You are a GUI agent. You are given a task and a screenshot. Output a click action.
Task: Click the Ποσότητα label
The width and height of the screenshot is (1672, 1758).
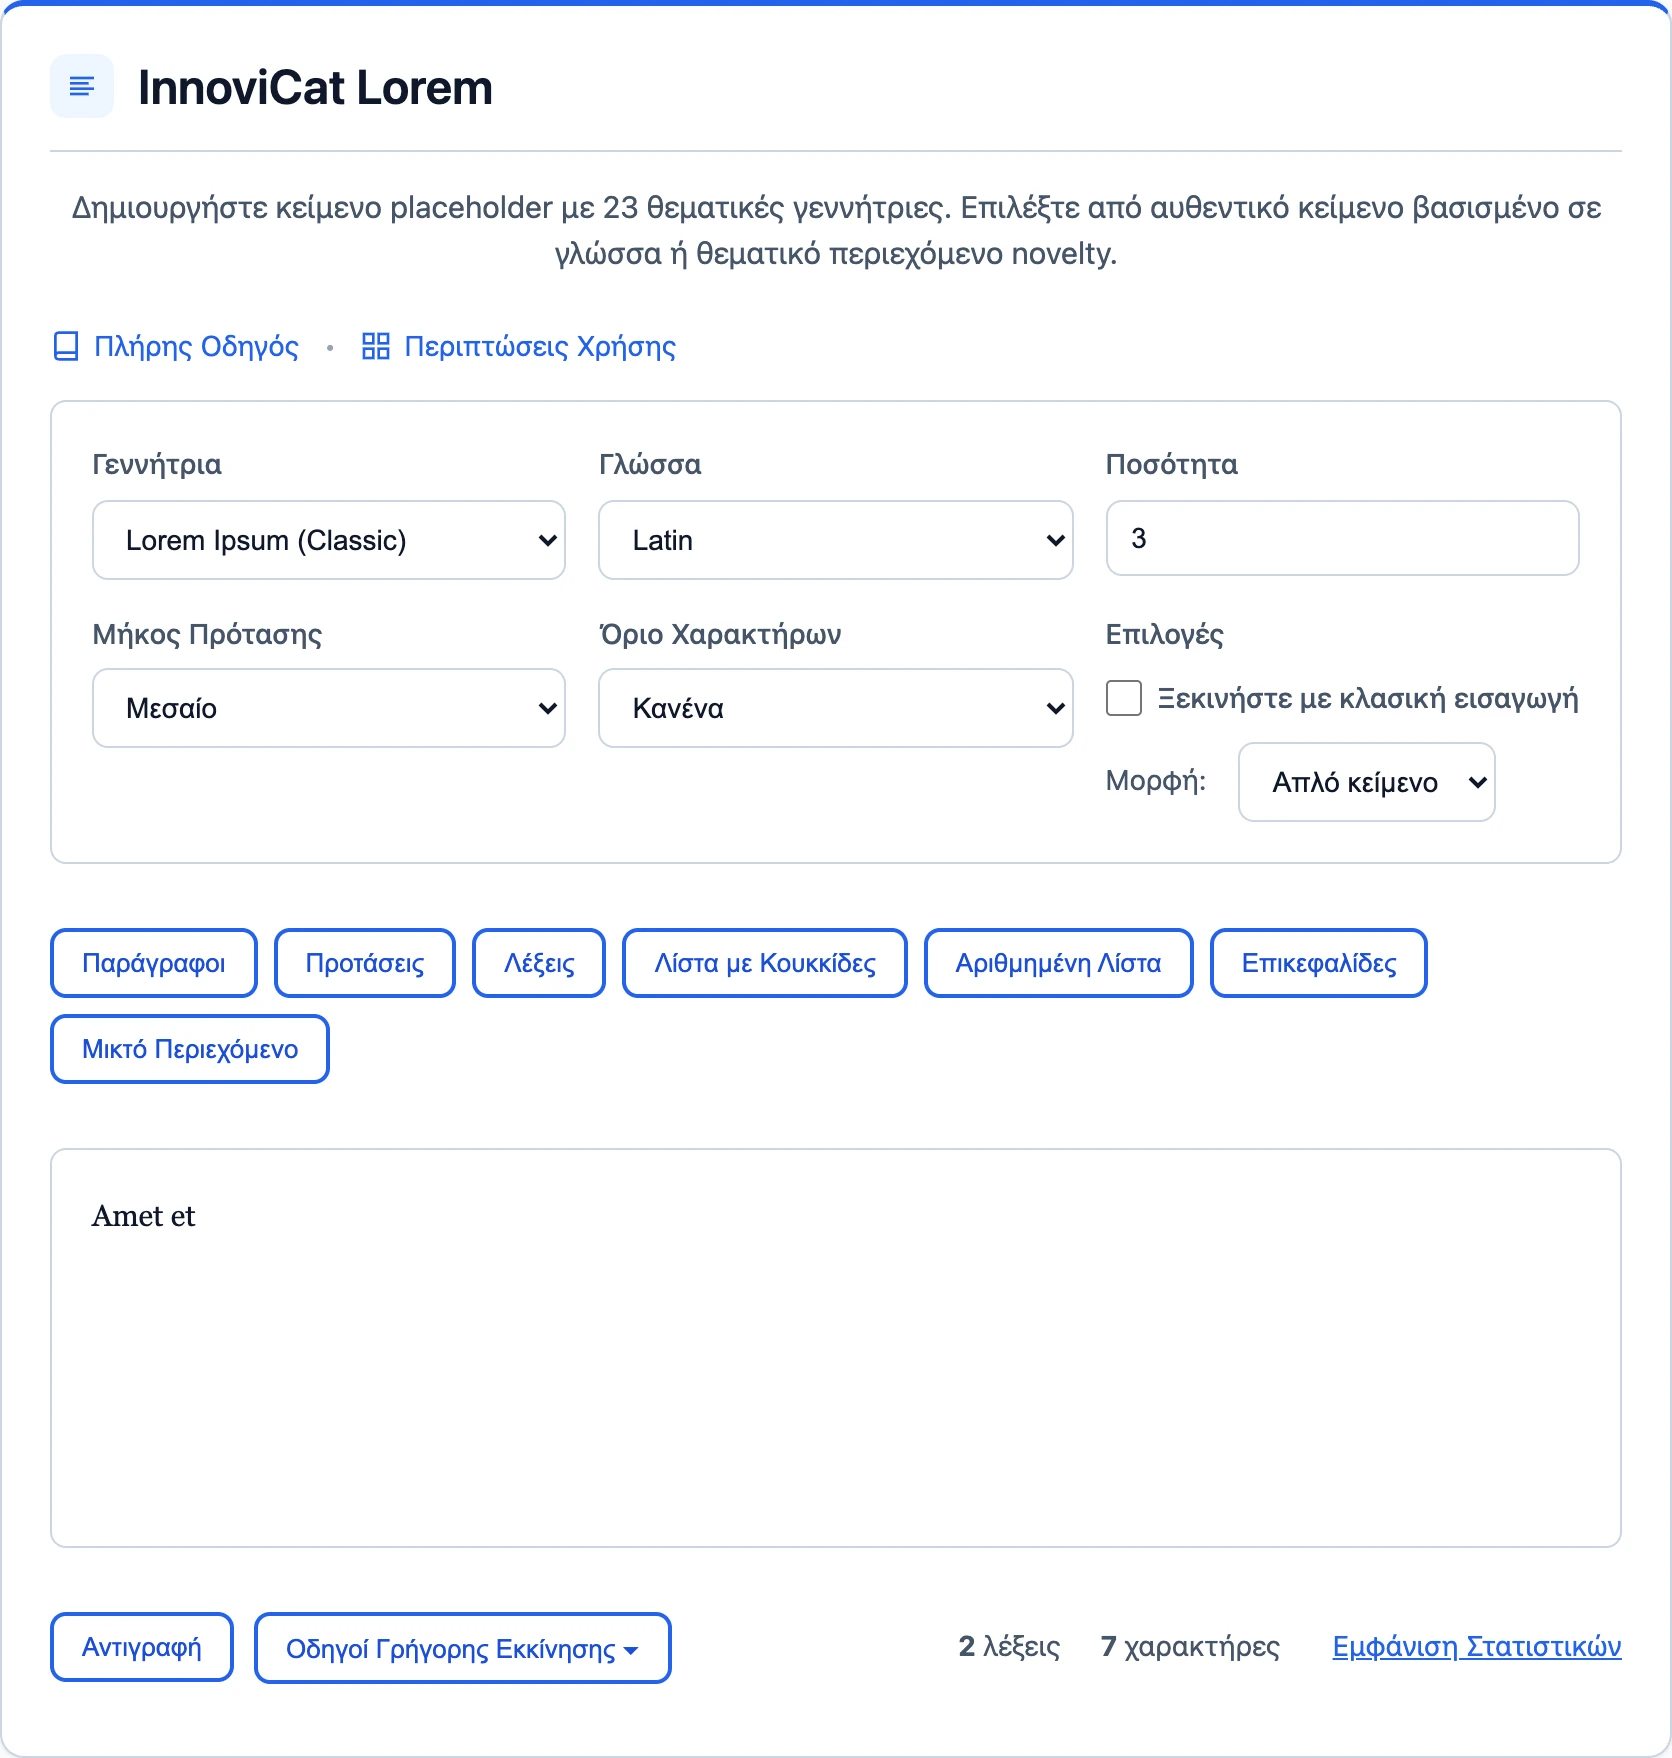click(x=1171, y=465)
